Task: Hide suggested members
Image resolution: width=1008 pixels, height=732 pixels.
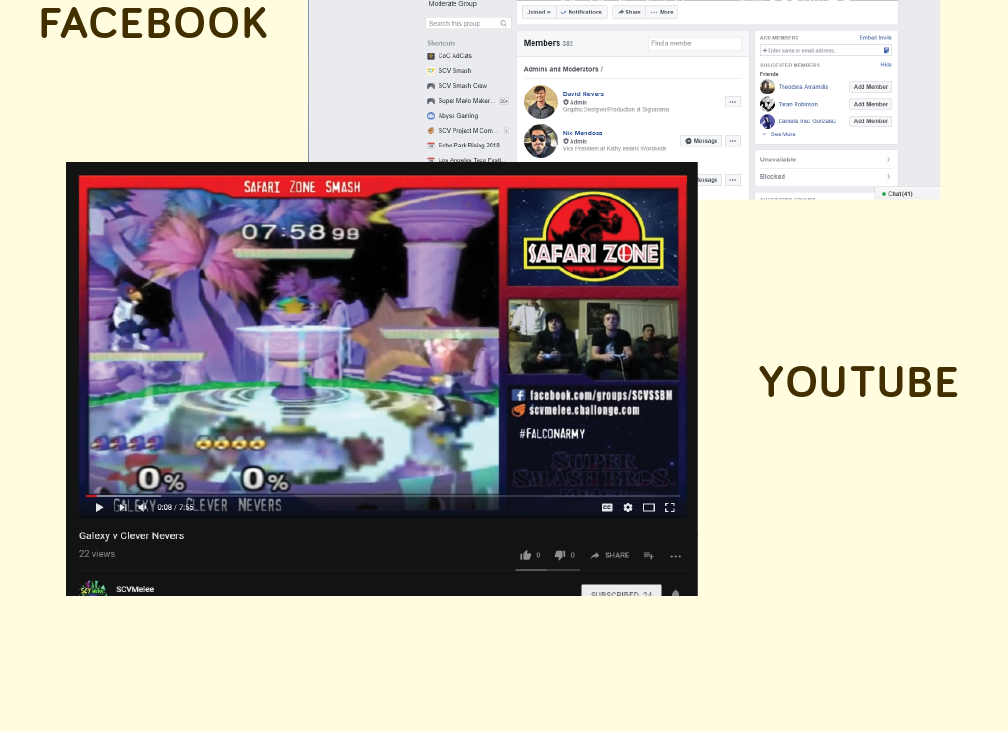Action: tap(886, 65)
